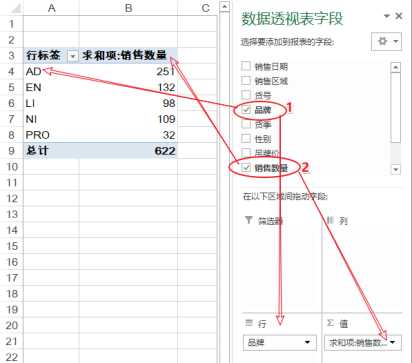Close the PivotTable fields pane
This screenshot has width=412, height=363.
pos(399,16)
